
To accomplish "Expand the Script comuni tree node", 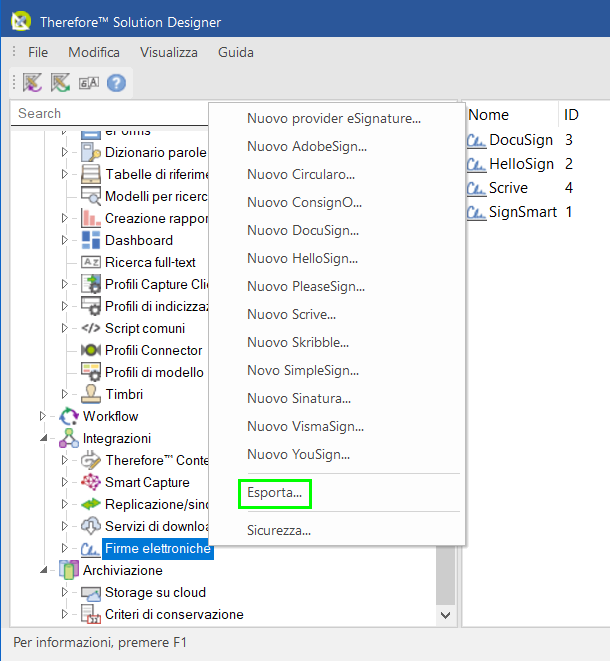I will tap(64, 328).
